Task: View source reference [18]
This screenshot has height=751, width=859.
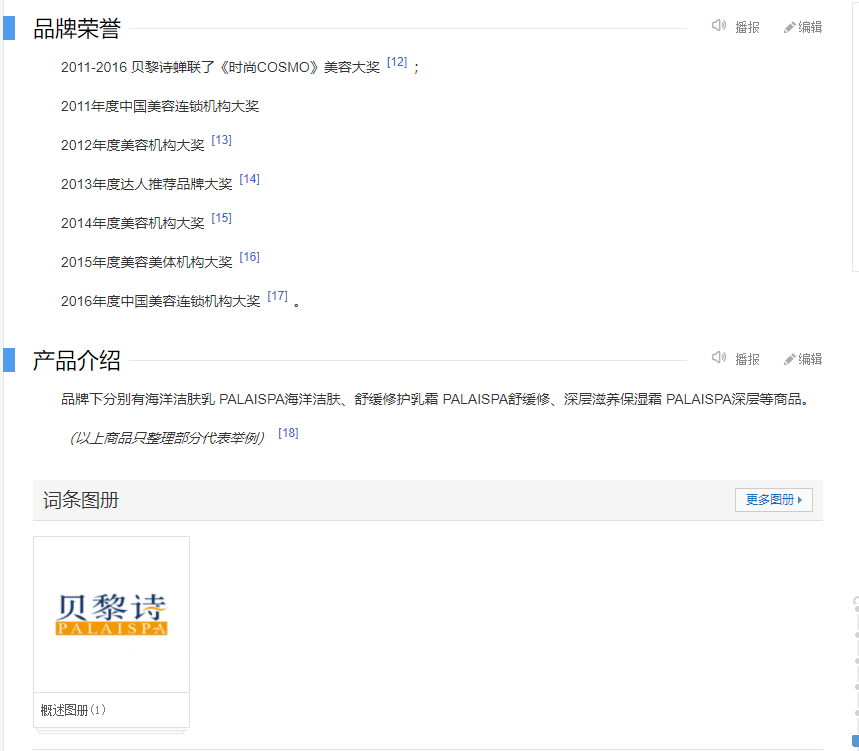Action: point(288,433)
